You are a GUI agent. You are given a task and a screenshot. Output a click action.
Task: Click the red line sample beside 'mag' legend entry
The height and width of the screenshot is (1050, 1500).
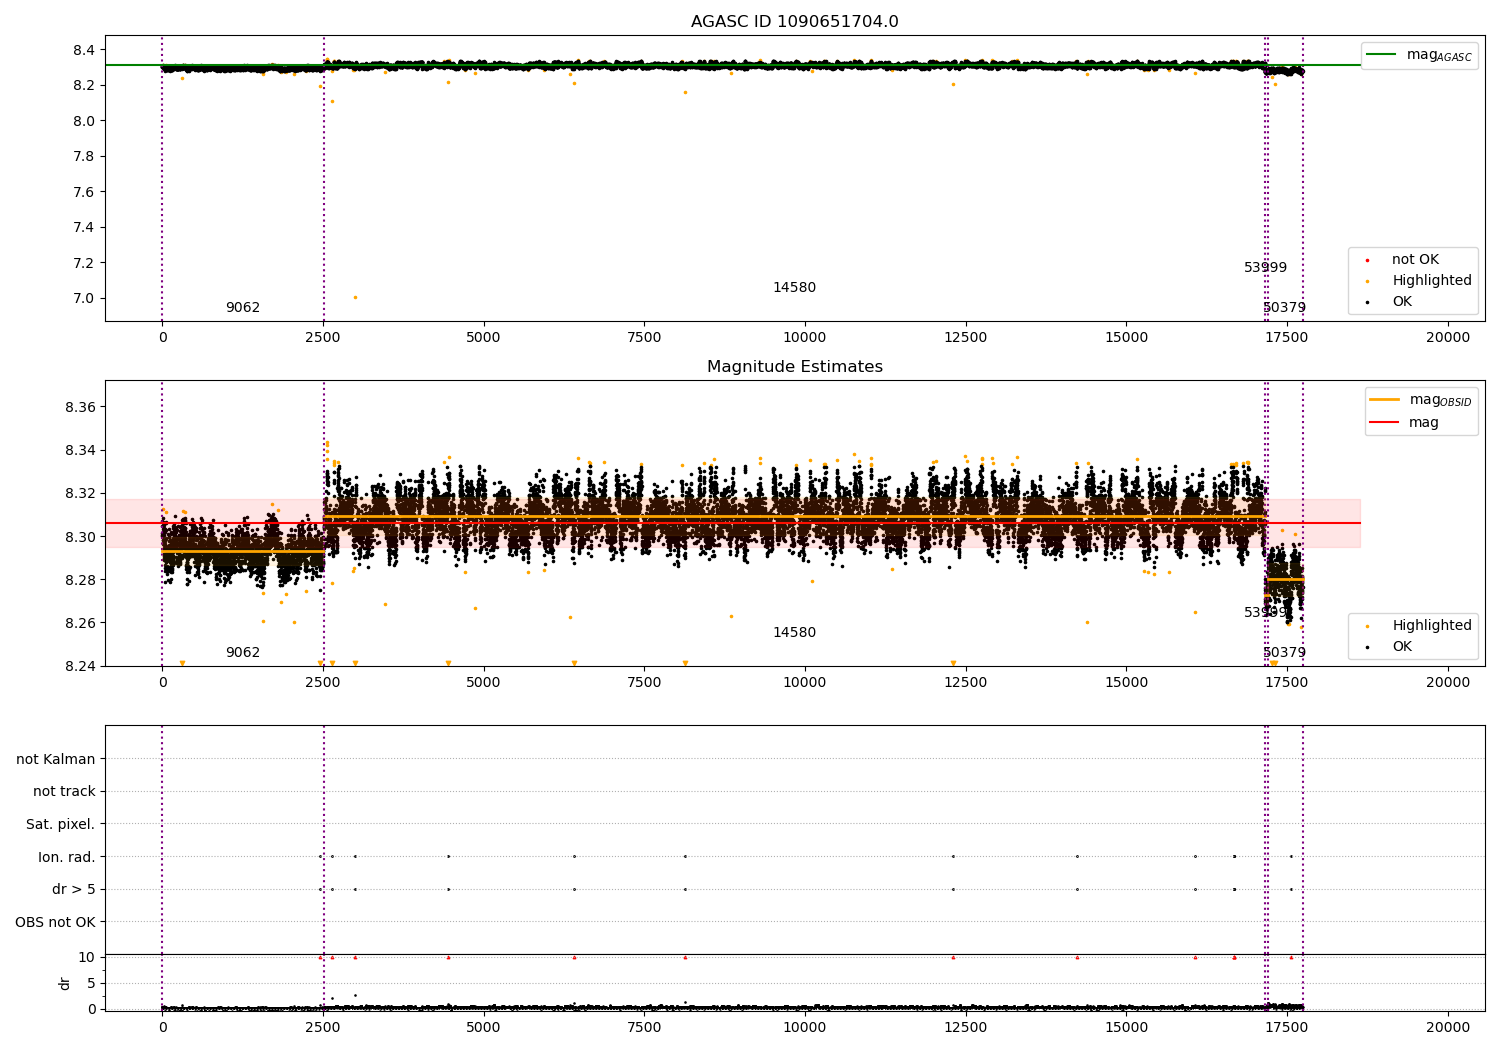[x=1384, y=422]
